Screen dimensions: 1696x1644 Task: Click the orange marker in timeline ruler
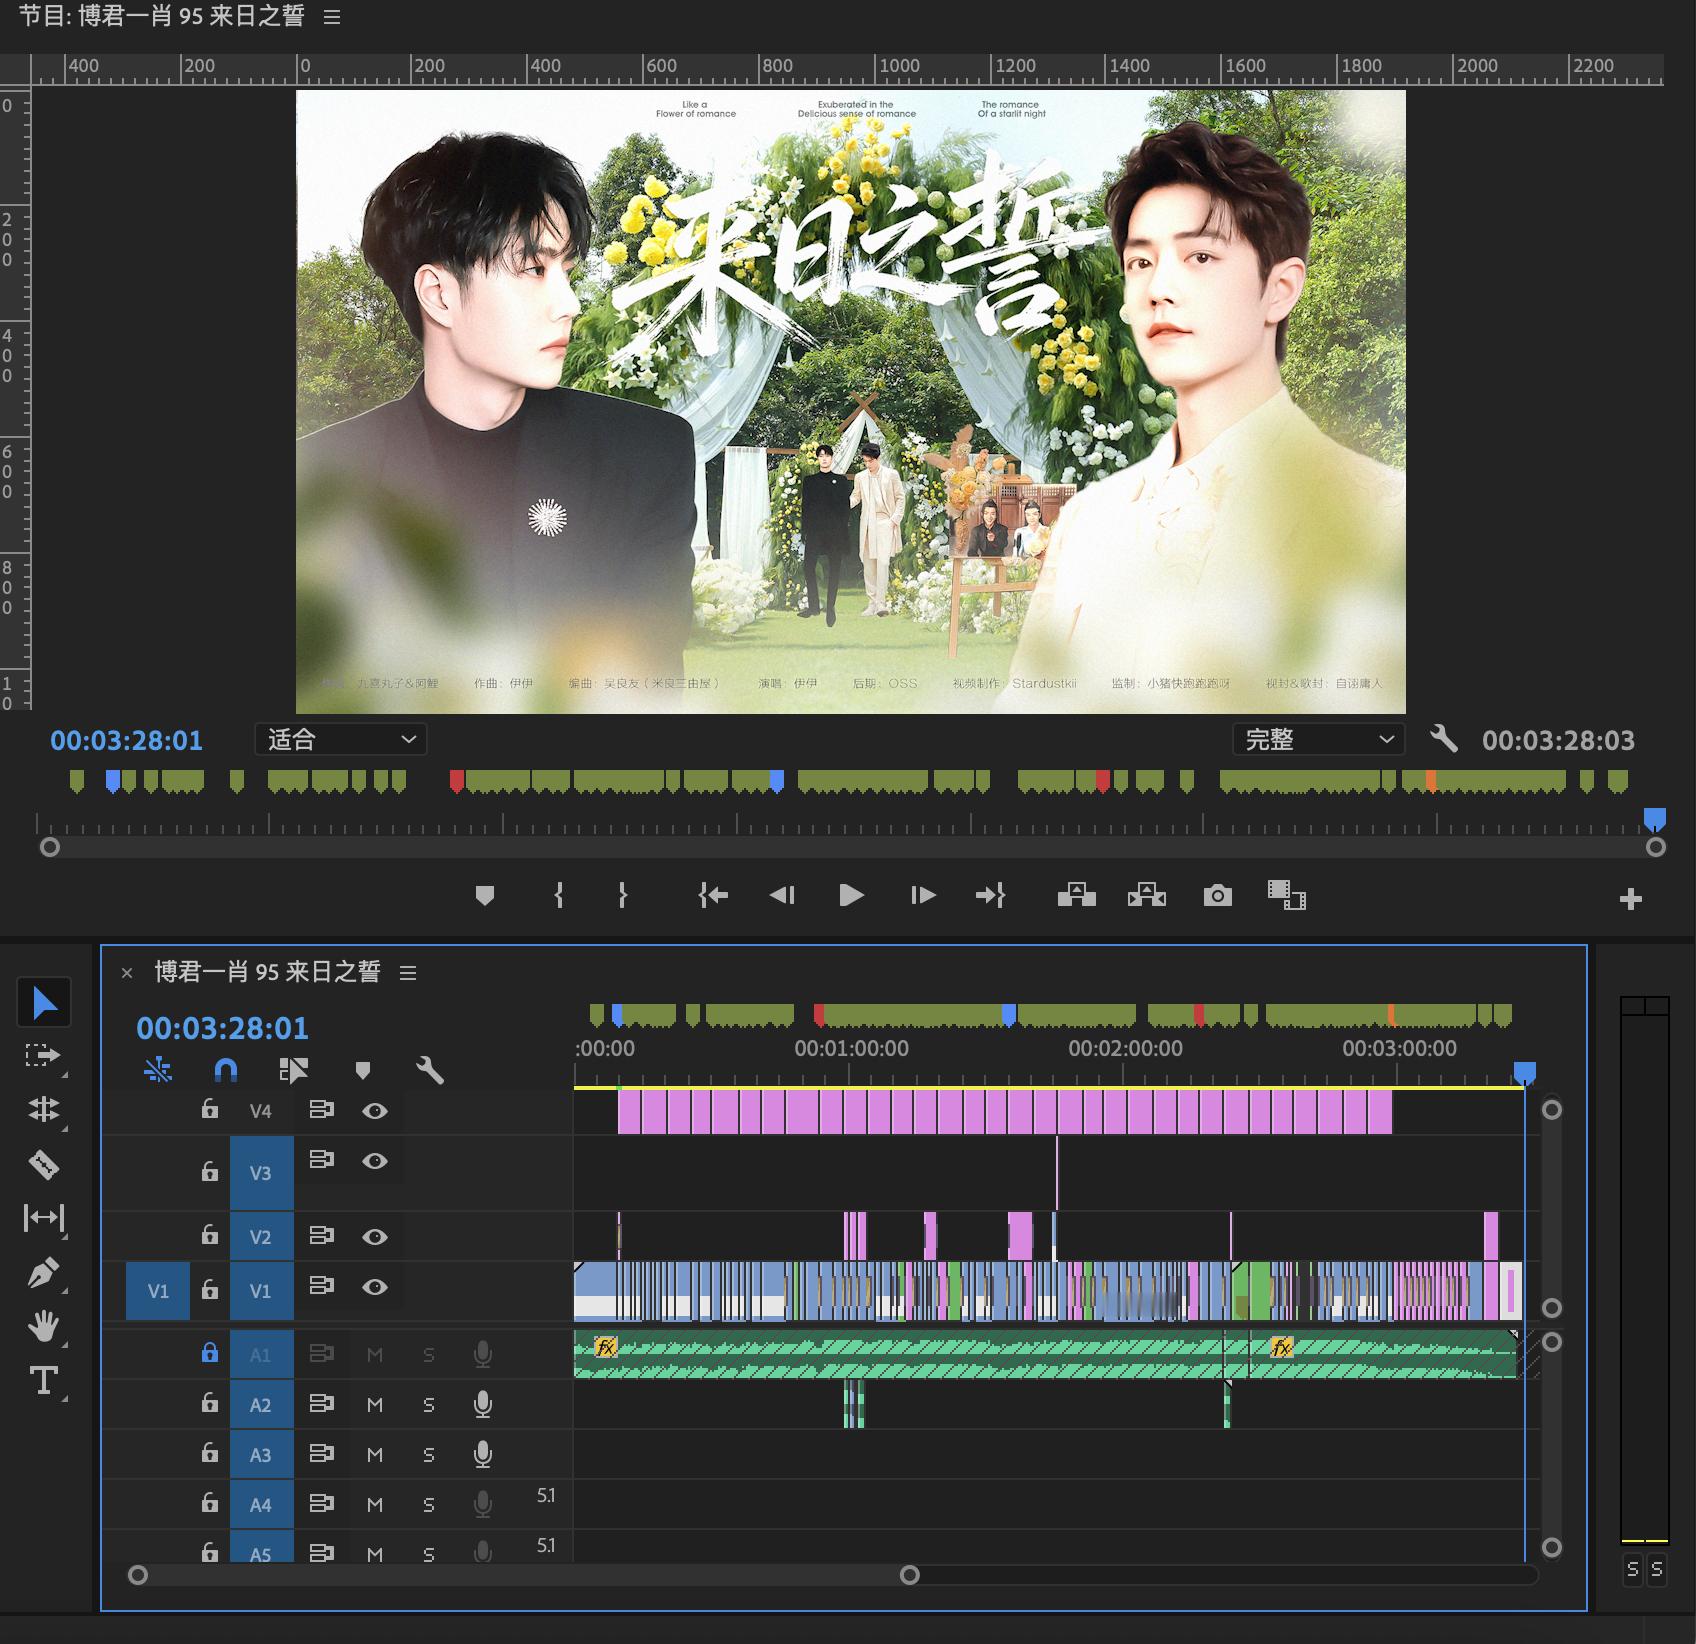pyautogui.click(x=1391, y=1015)
